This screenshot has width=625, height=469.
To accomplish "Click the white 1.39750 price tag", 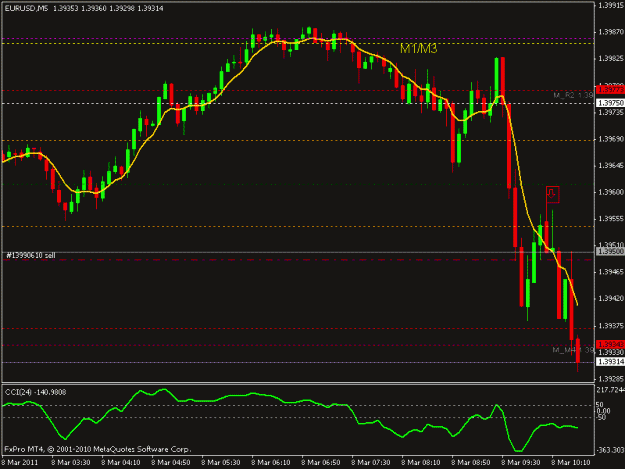I will [x=610, y=103].
